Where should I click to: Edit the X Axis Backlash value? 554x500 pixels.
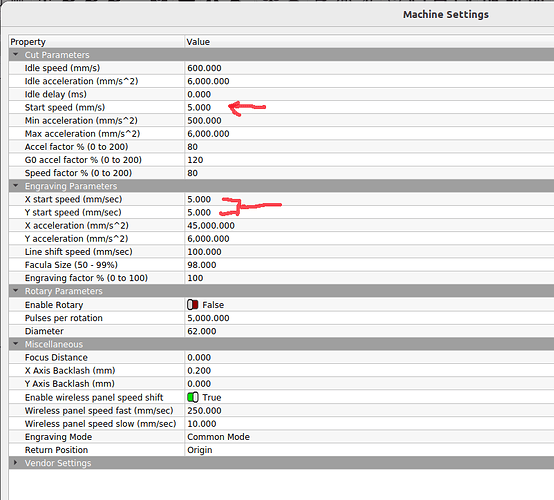[369, 370]
